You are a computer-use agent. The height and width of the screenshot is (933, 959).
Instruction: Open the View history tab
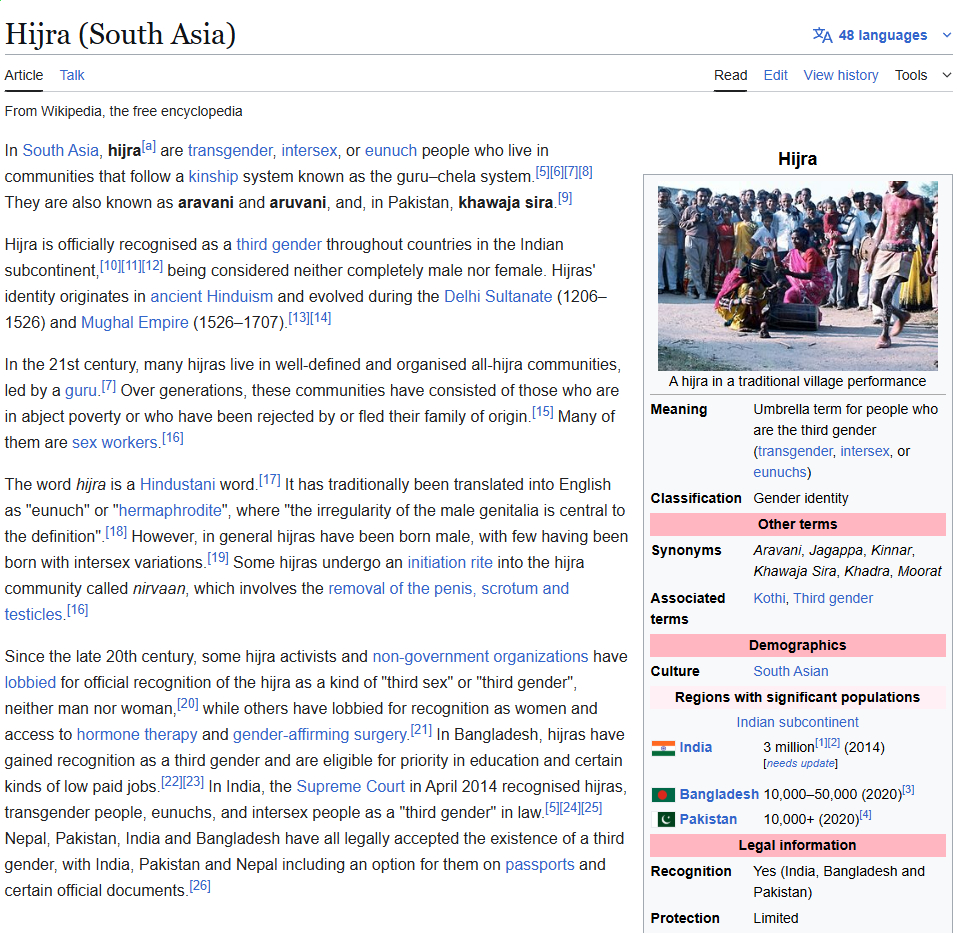point(840,75)
